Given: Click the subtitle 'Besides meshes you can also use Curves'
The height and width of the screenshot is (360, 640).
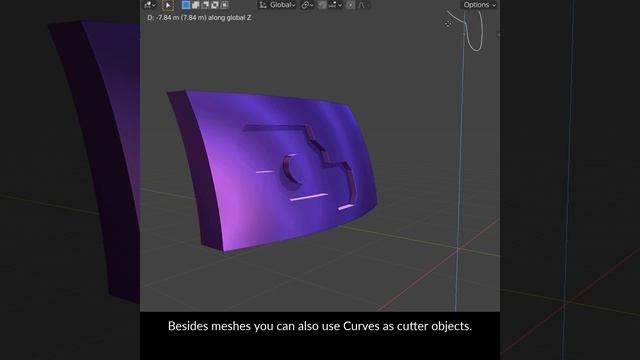Looking at the screenshot, I should [274, 326].
